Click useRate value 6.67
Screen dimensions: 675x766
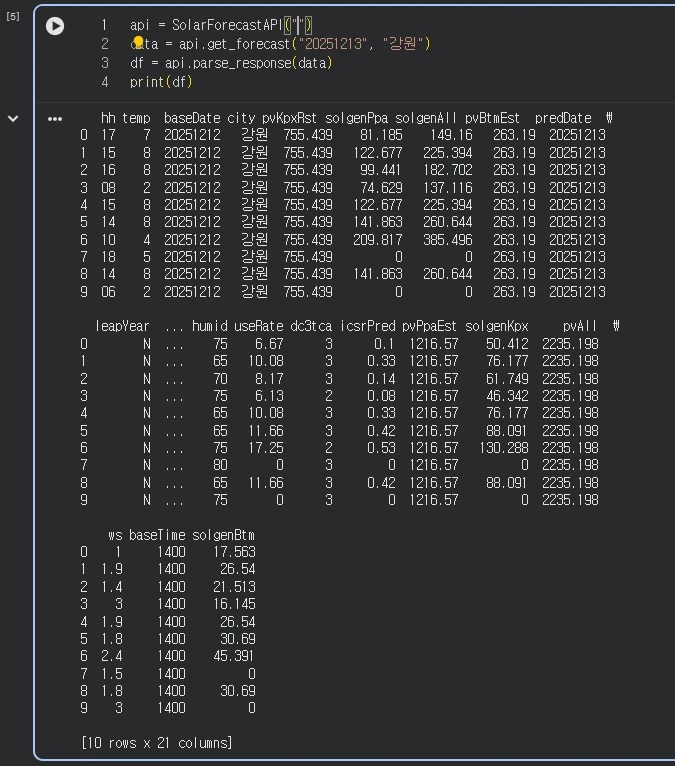pyautogui.click(x=269, y=344)
